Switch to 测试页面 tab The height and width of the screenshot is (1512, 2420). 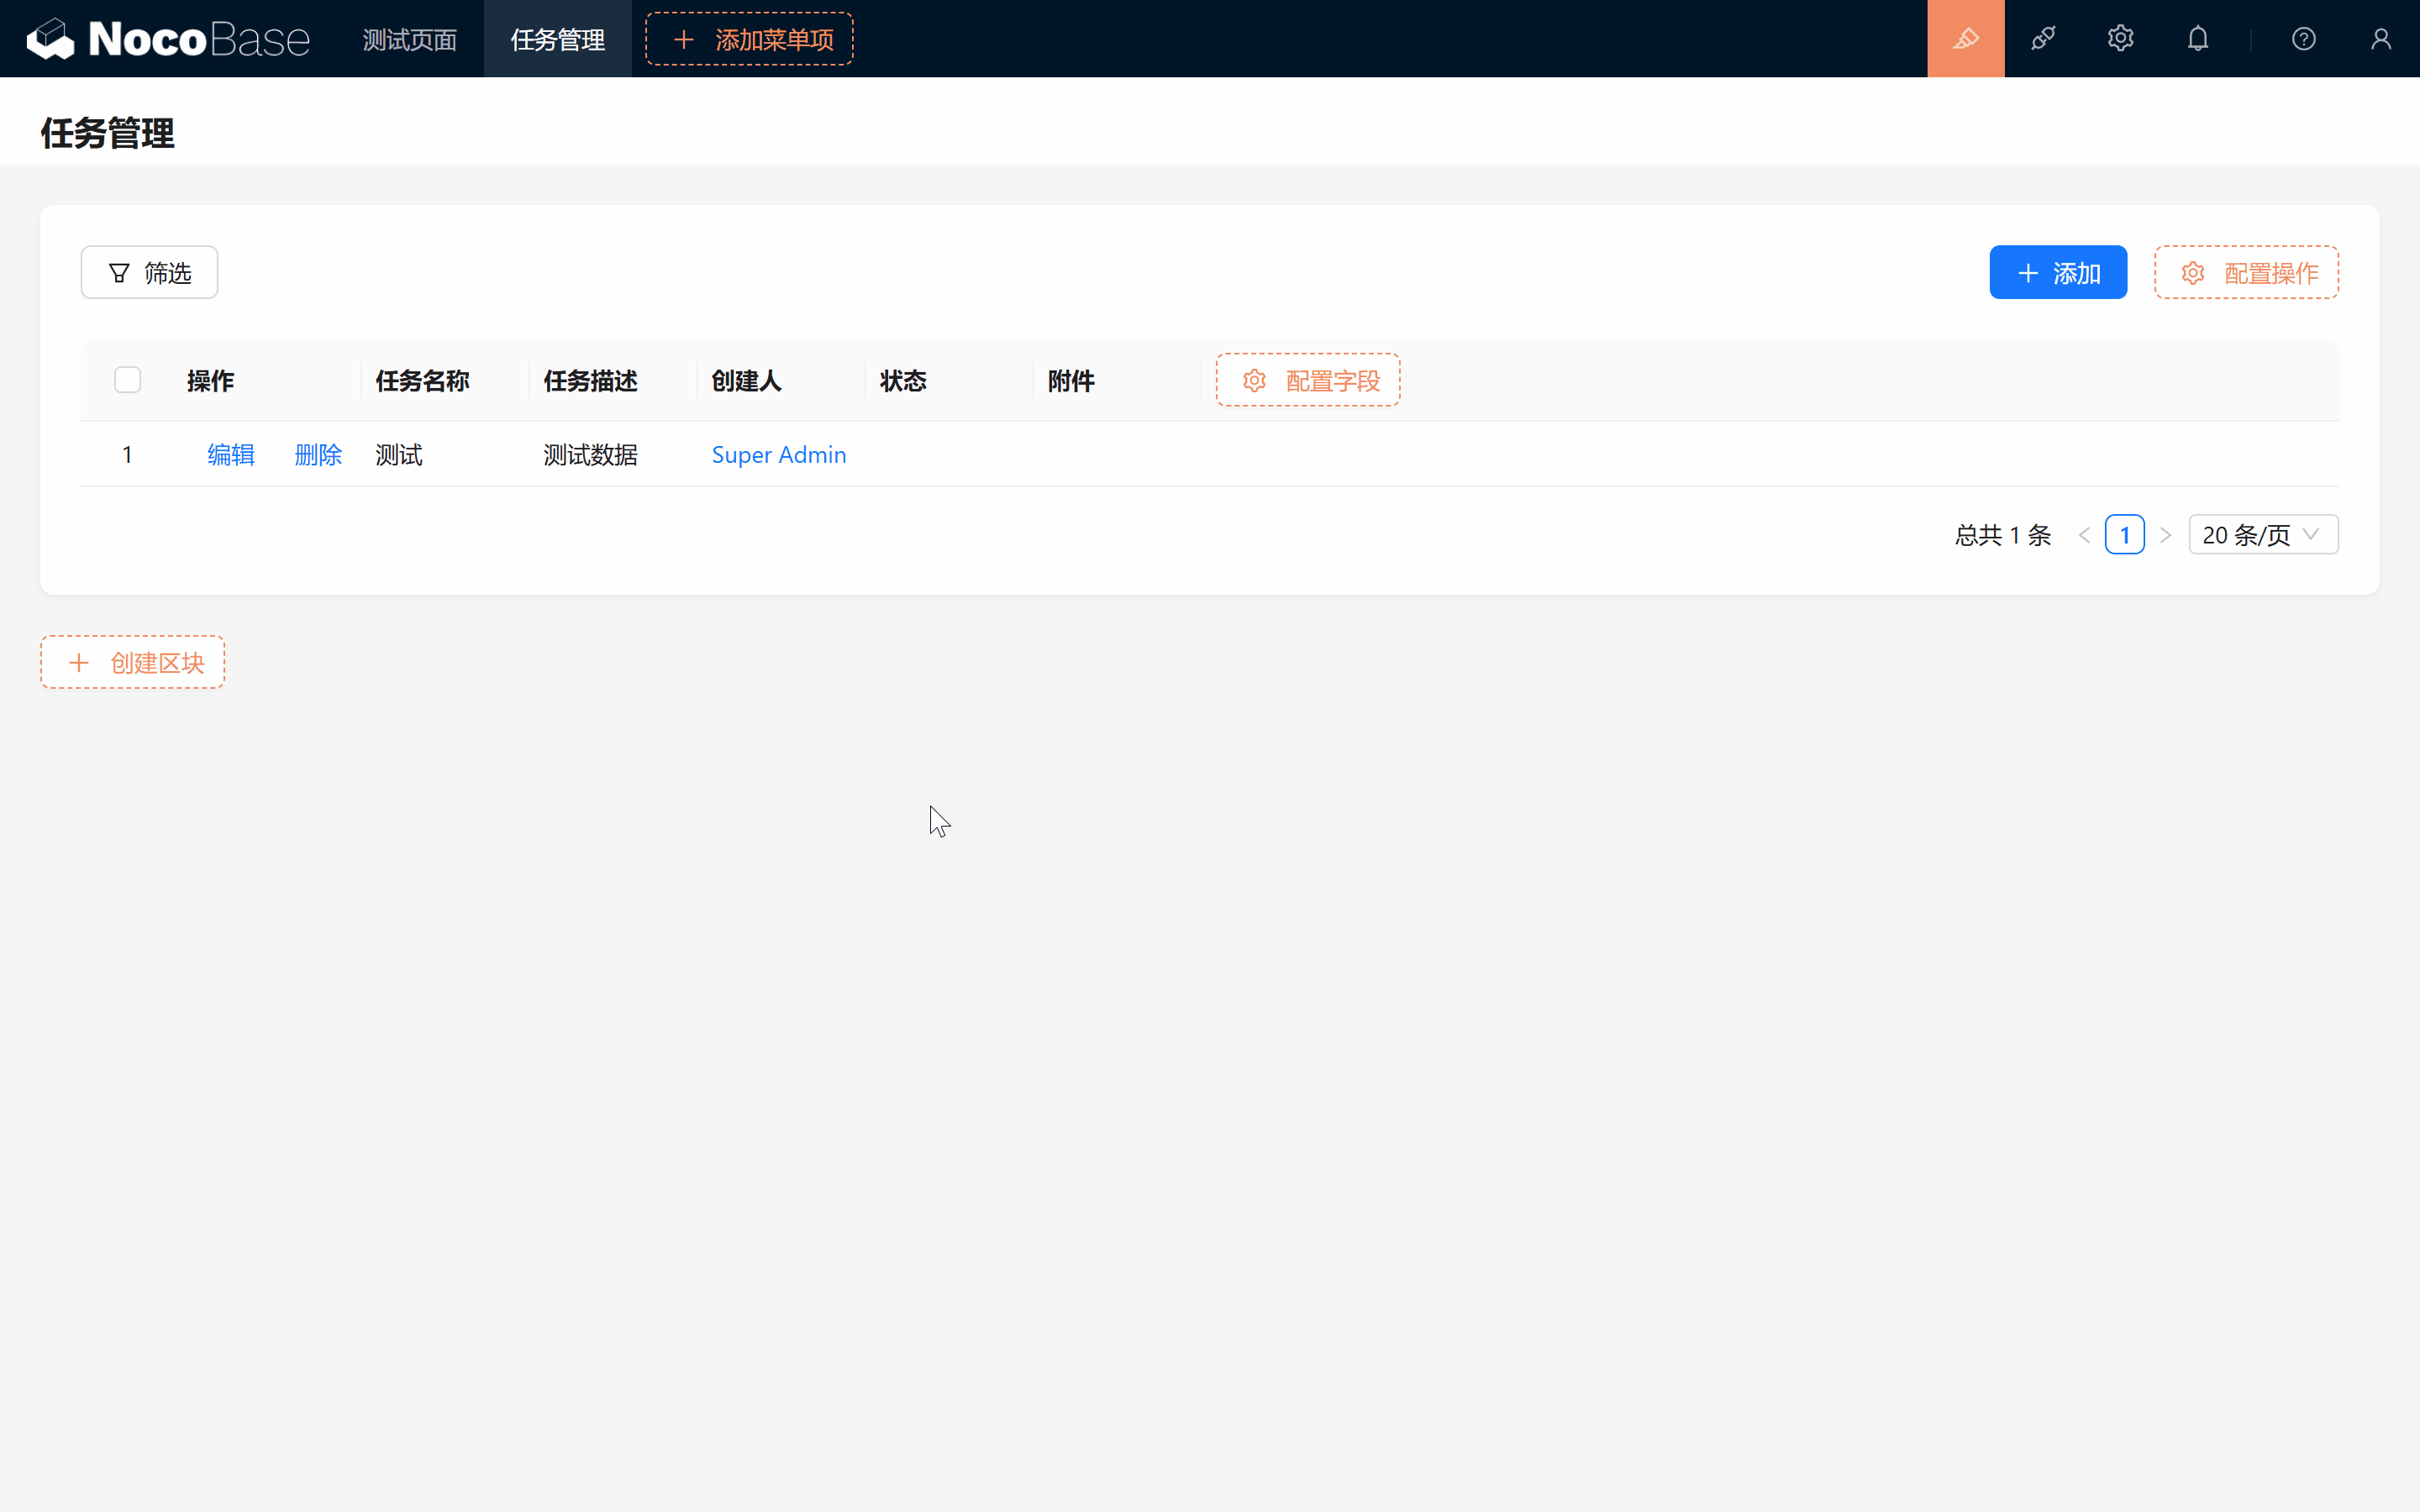(x=409, y=39)
